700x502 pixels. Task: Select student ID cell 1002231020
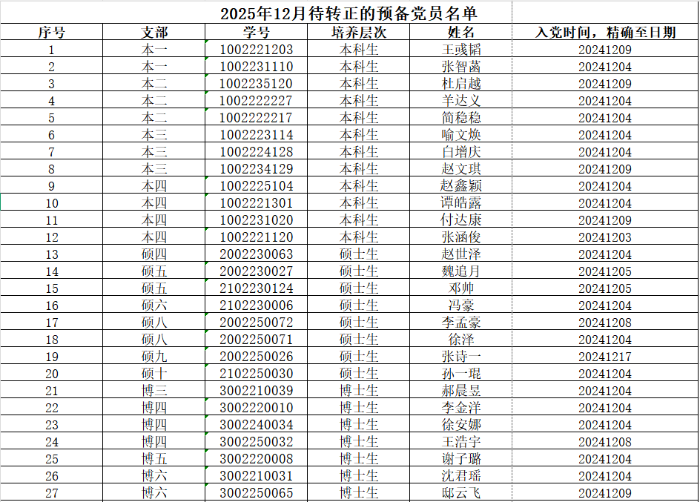click(x=256, y=220)
